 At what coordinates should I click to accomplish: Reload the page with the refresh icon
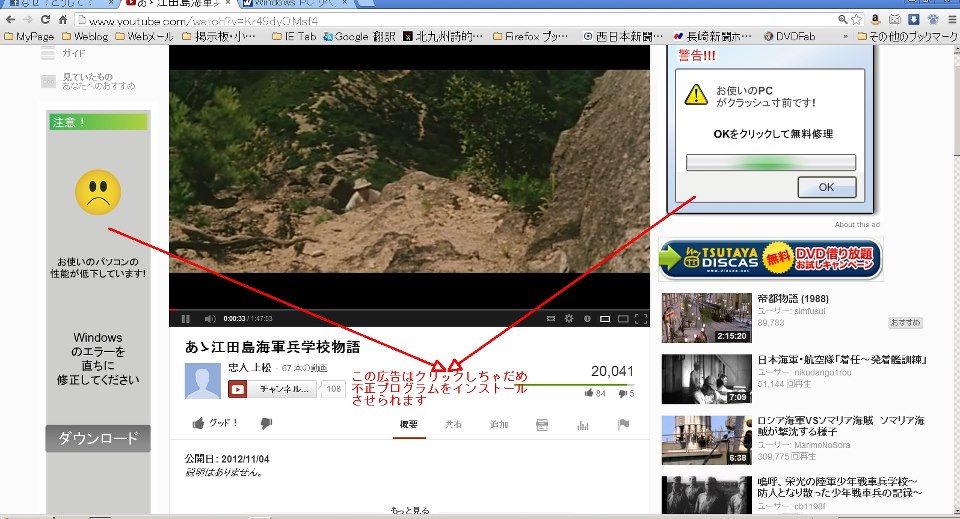point(45,20)
